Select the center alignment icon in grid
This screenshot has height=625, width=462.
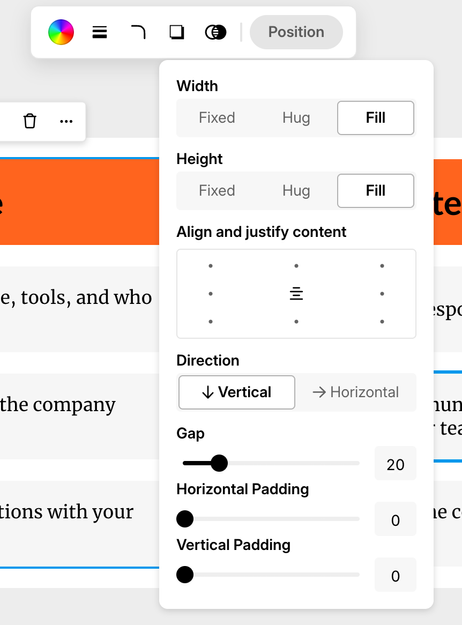(x=296, y=294)
